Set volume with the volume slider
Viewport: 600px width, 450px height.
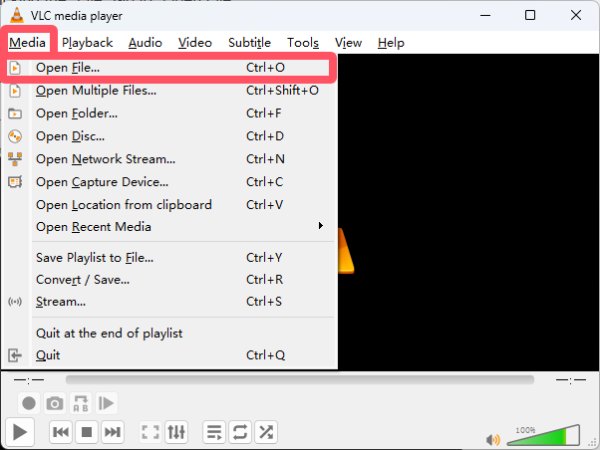click(543, 435)
